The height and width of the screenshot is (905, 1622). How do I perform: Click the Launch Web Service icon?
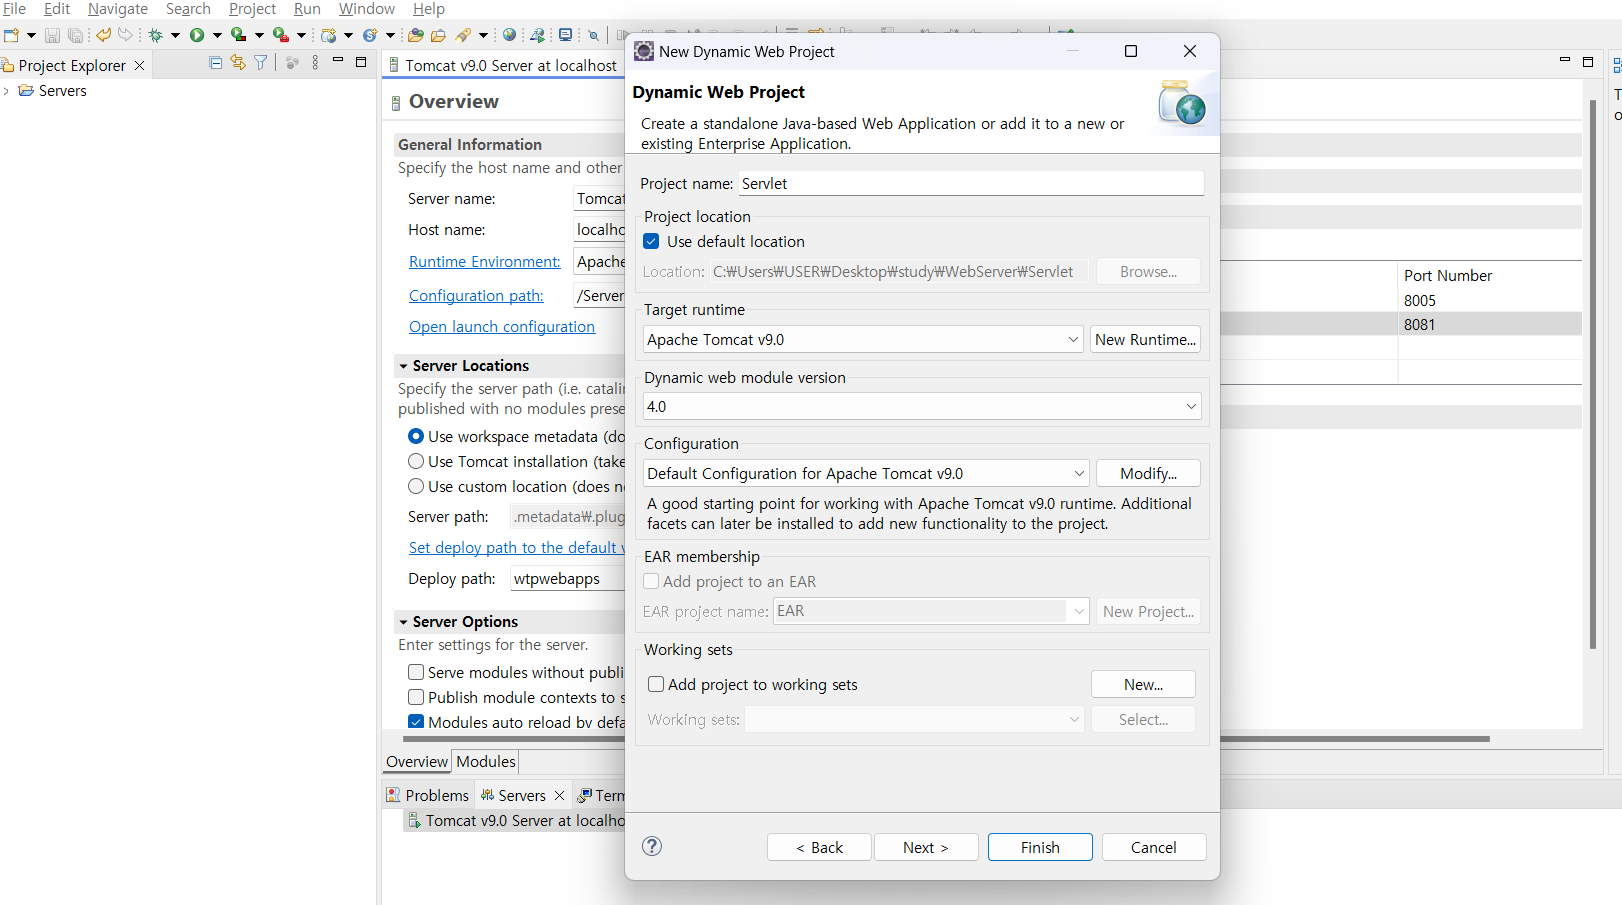click(538, 35)
